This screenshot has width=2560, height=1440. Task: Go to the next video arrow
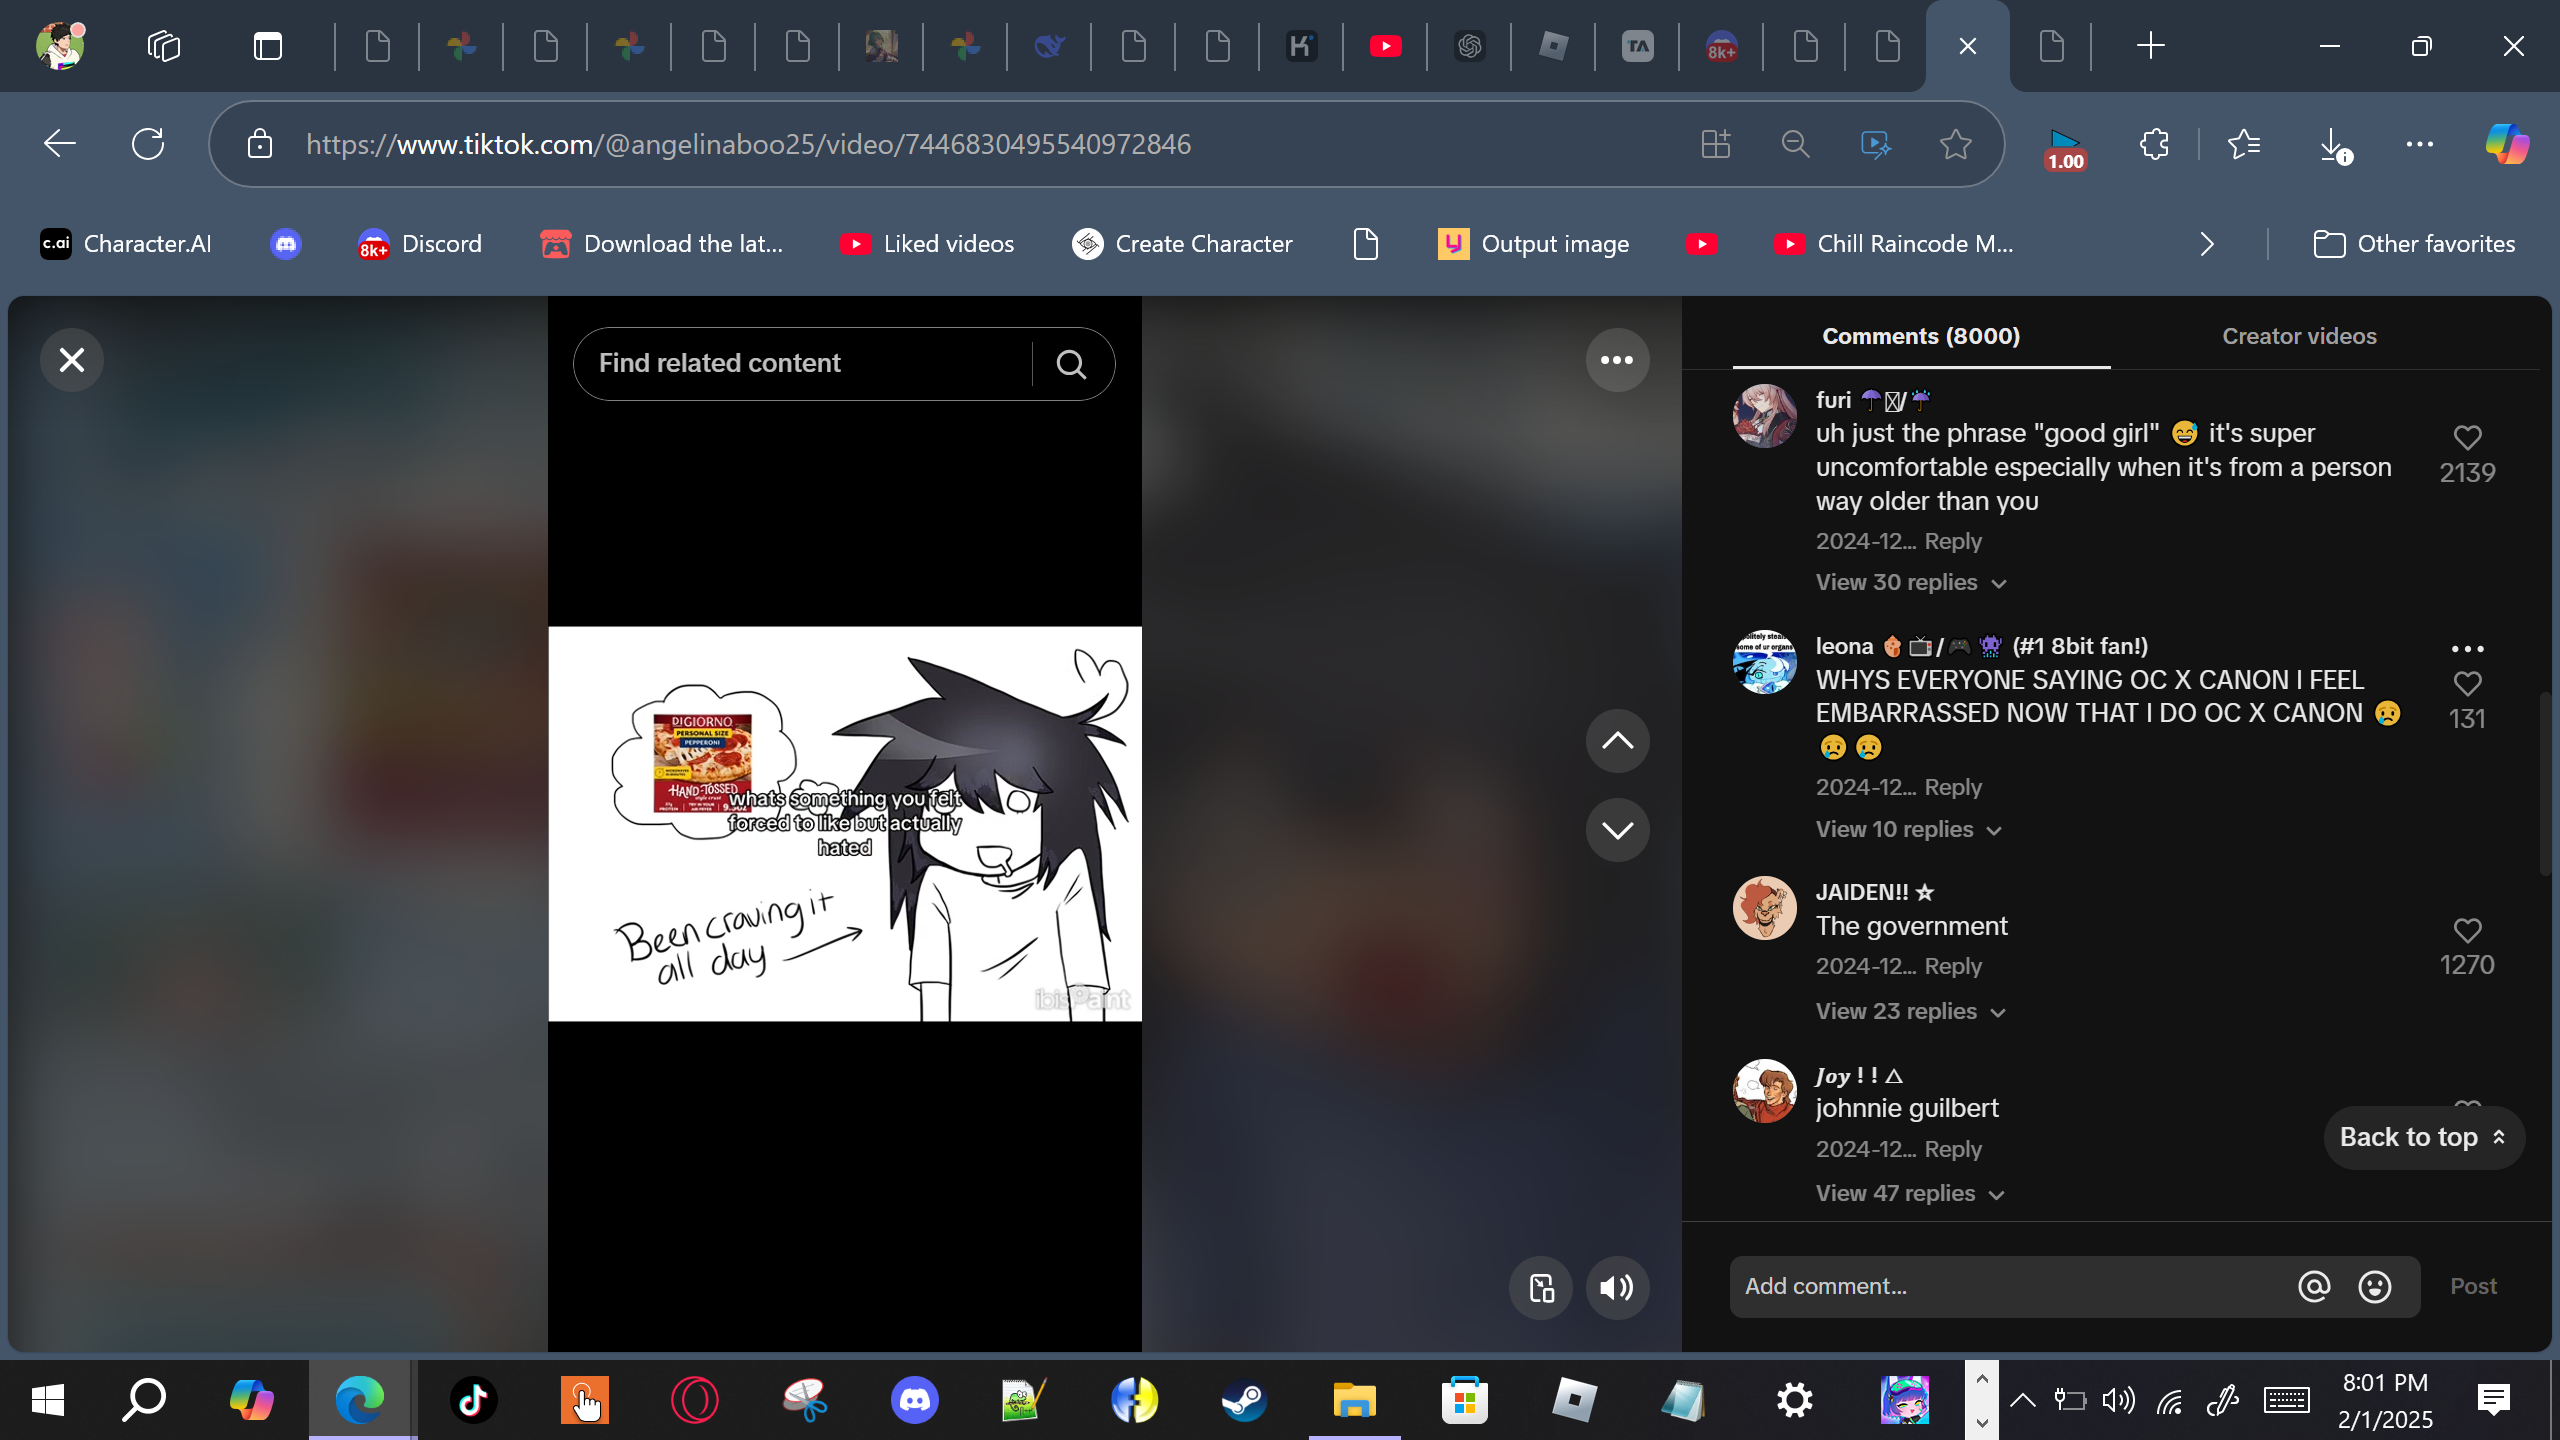(x=1616, y=830)
